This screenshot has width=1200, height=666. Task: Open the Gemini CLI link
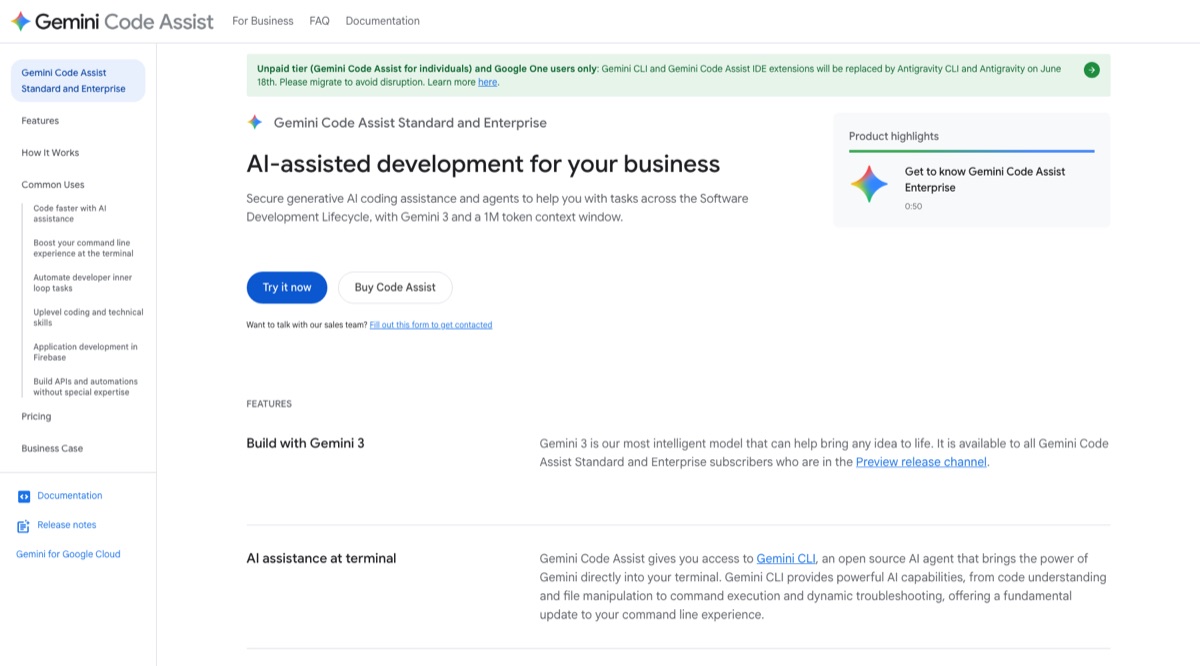point(786,558)
